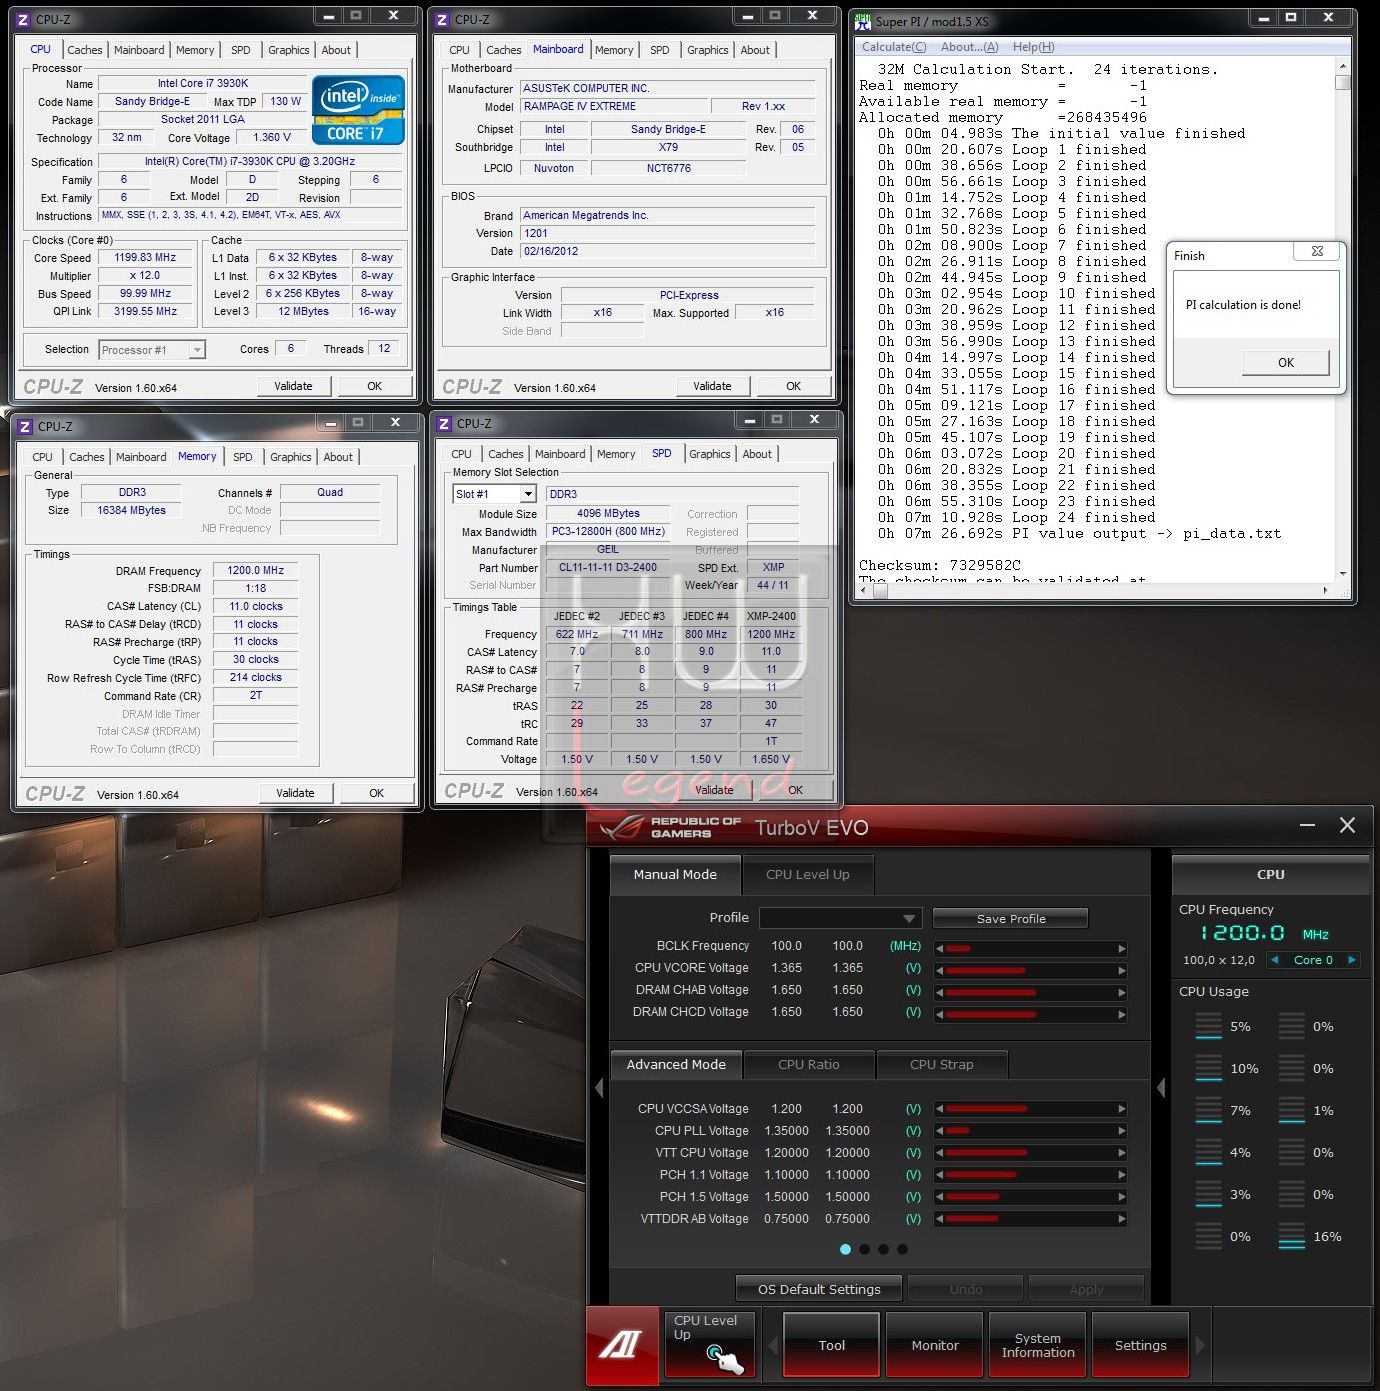Decrease DRAM CHCD Voltage with left arrow
This screenshot has height=1391, width=1380.
[x=940, y=1014]
